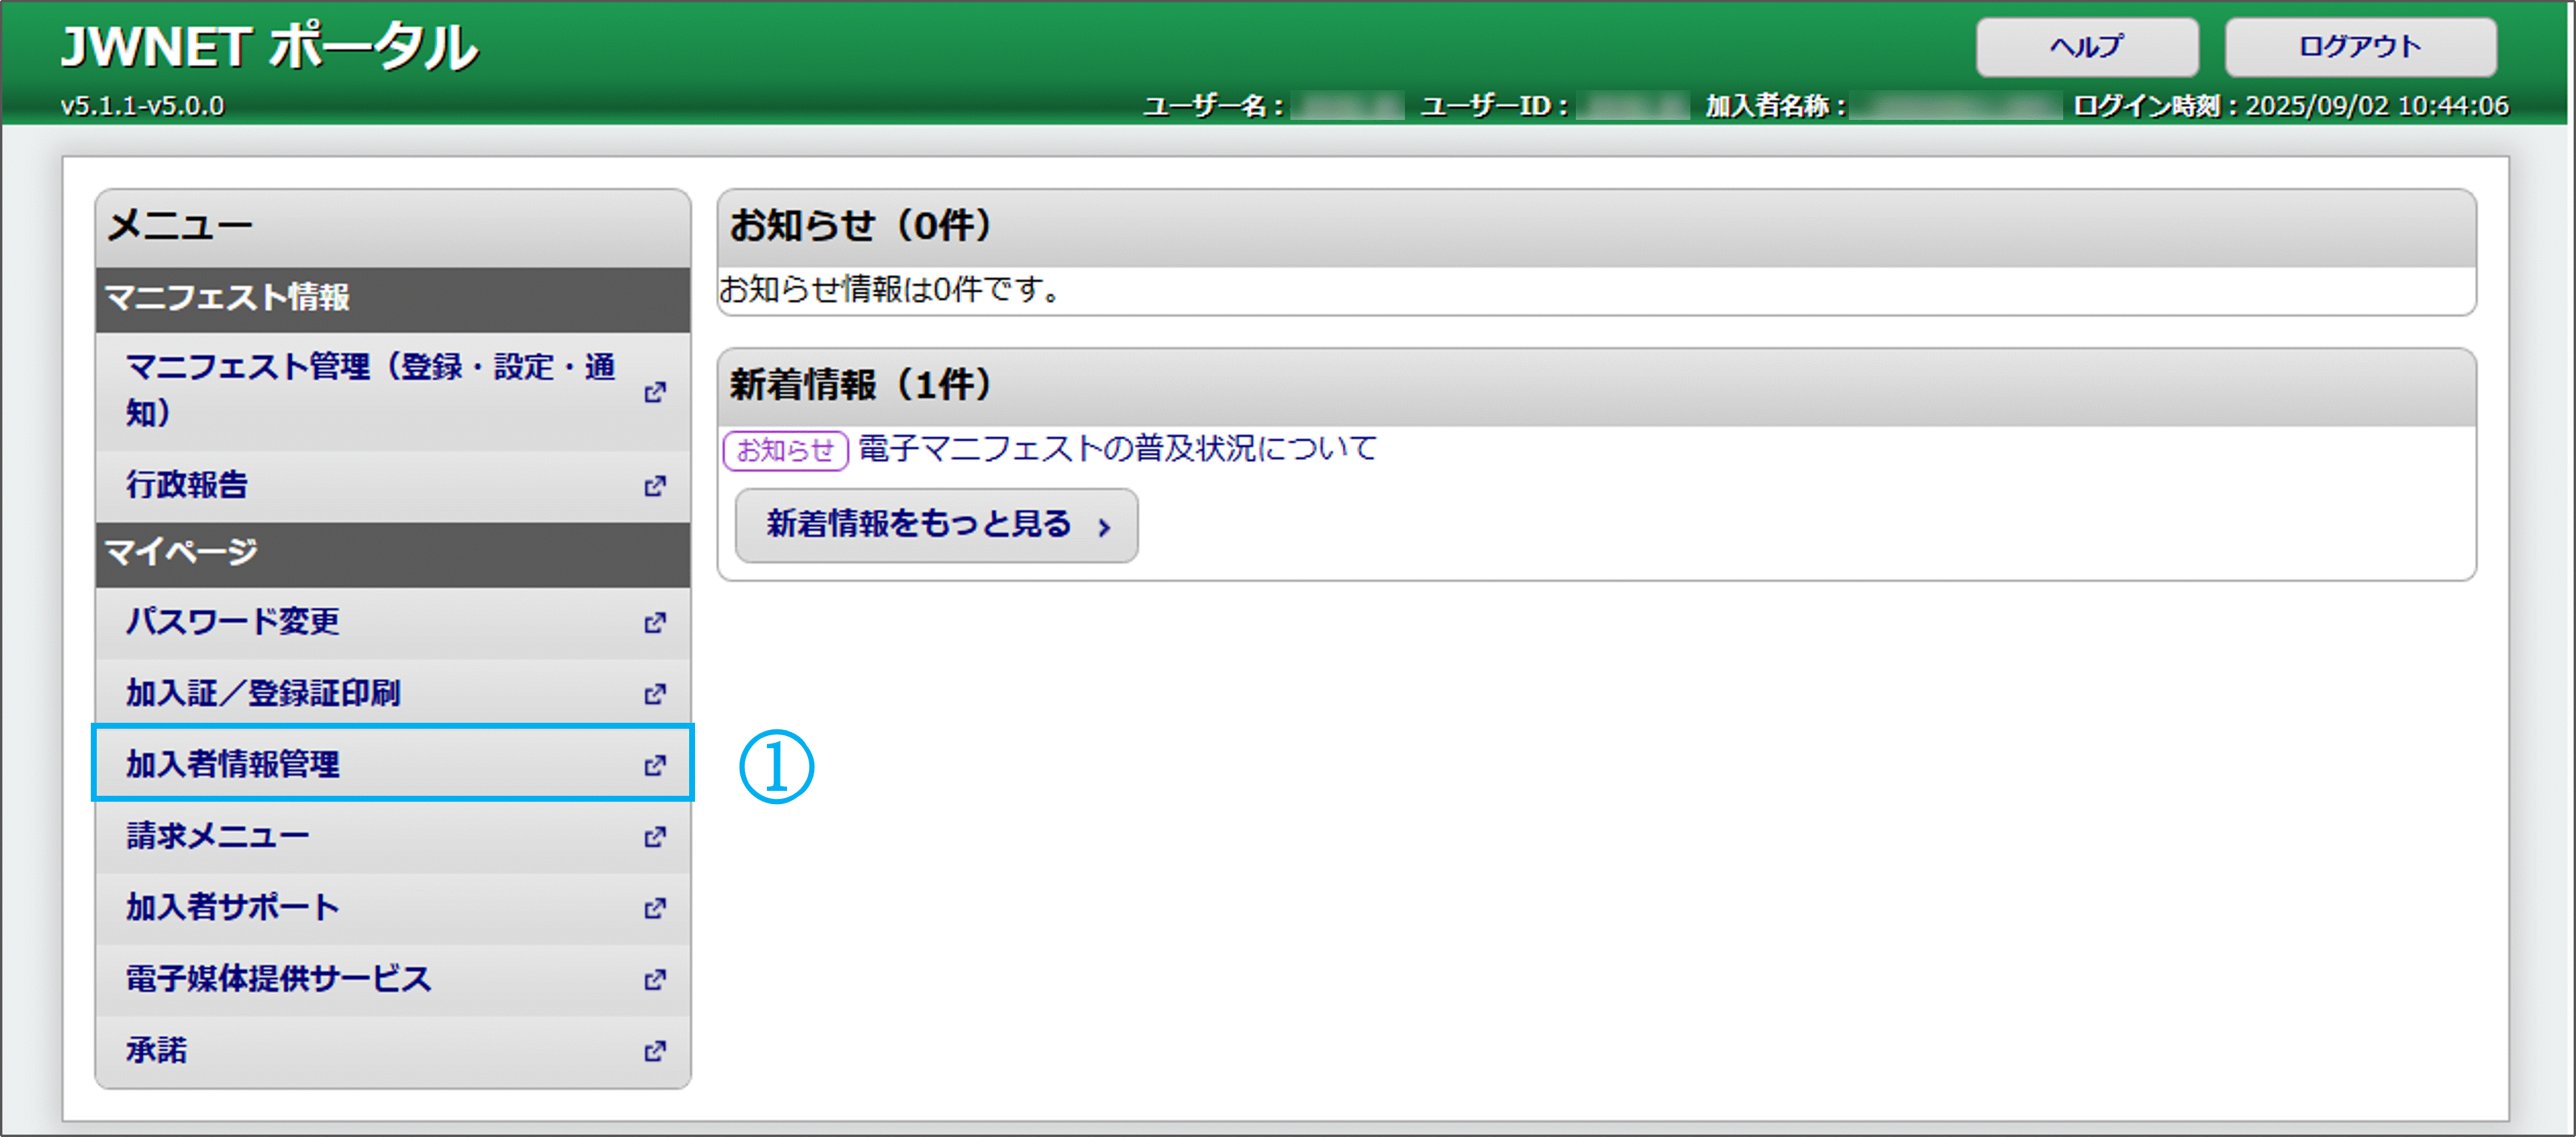Click external-link icon beside 行政報告

[655, 486]
